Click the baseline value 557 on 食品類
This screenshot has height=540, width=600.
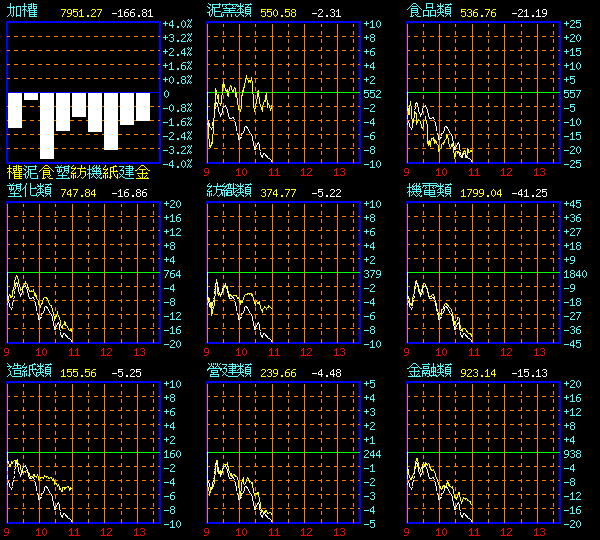(572, 94)
